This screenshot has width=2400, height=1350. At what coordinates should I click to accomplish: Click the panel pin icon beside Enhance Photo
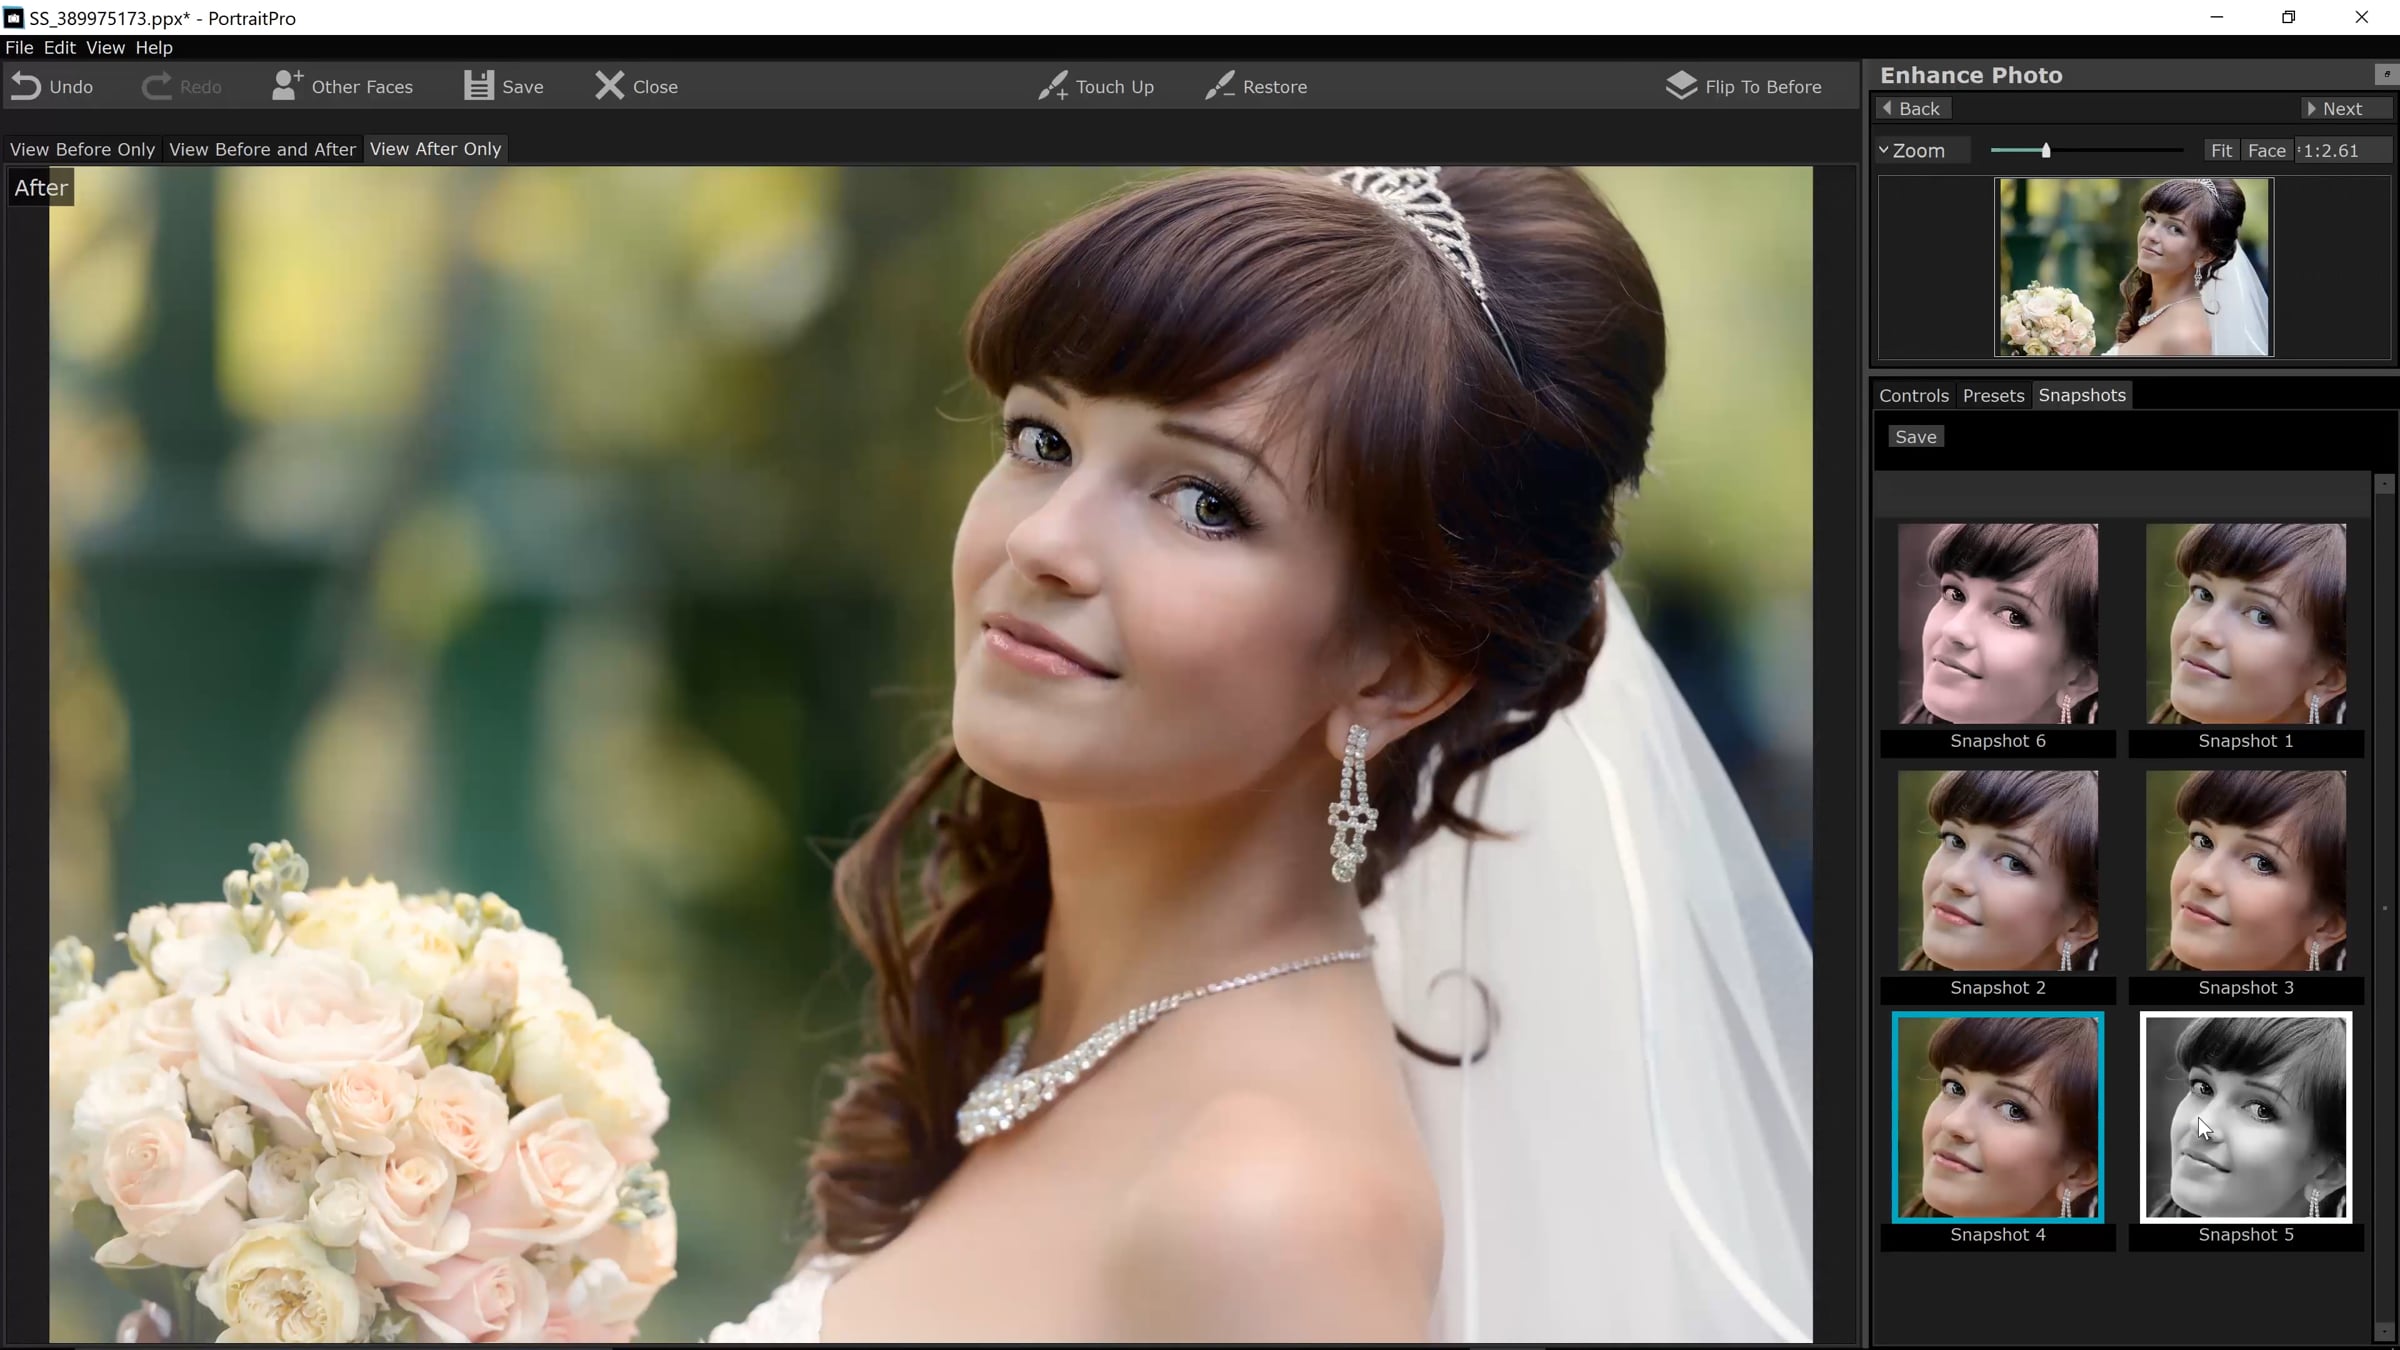point(2385,74)
